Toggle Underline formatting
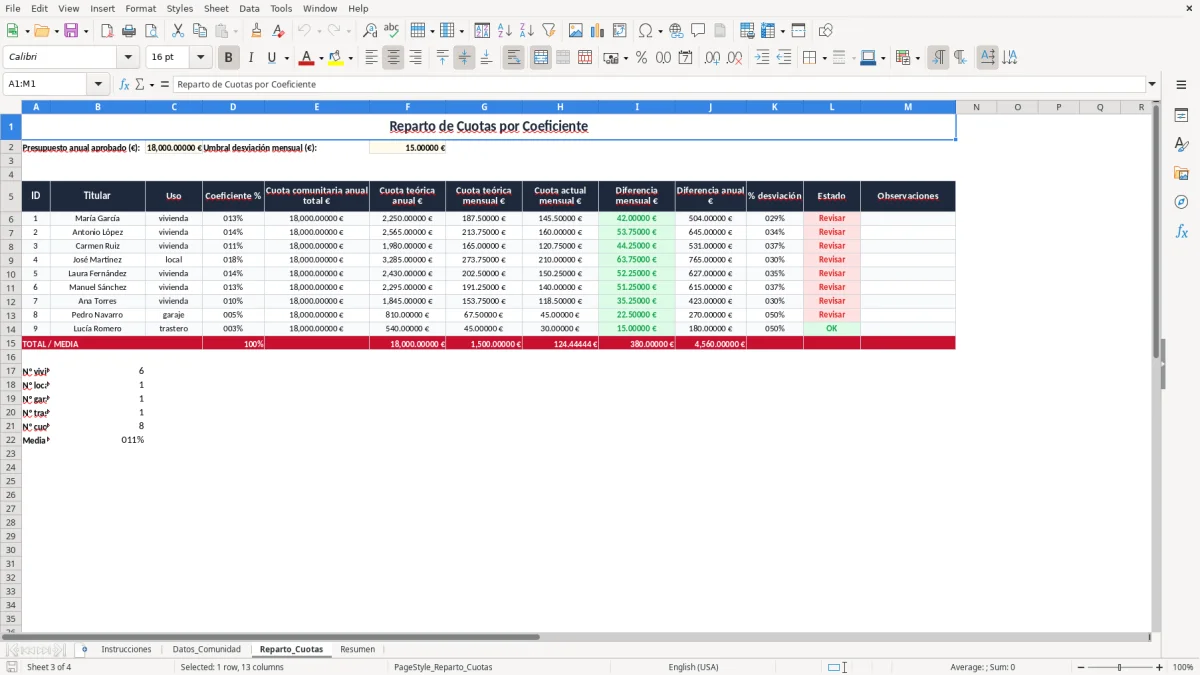The height and width of the screenshot is (675, 1200). 271,58
